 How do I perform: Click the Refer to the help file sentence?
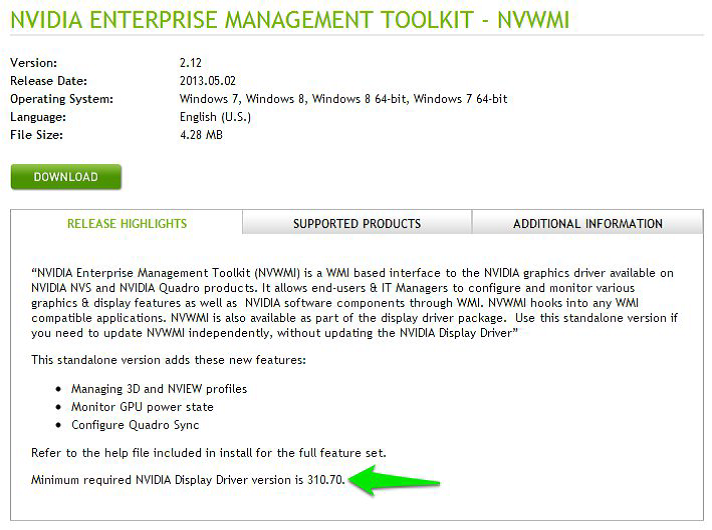208,453
